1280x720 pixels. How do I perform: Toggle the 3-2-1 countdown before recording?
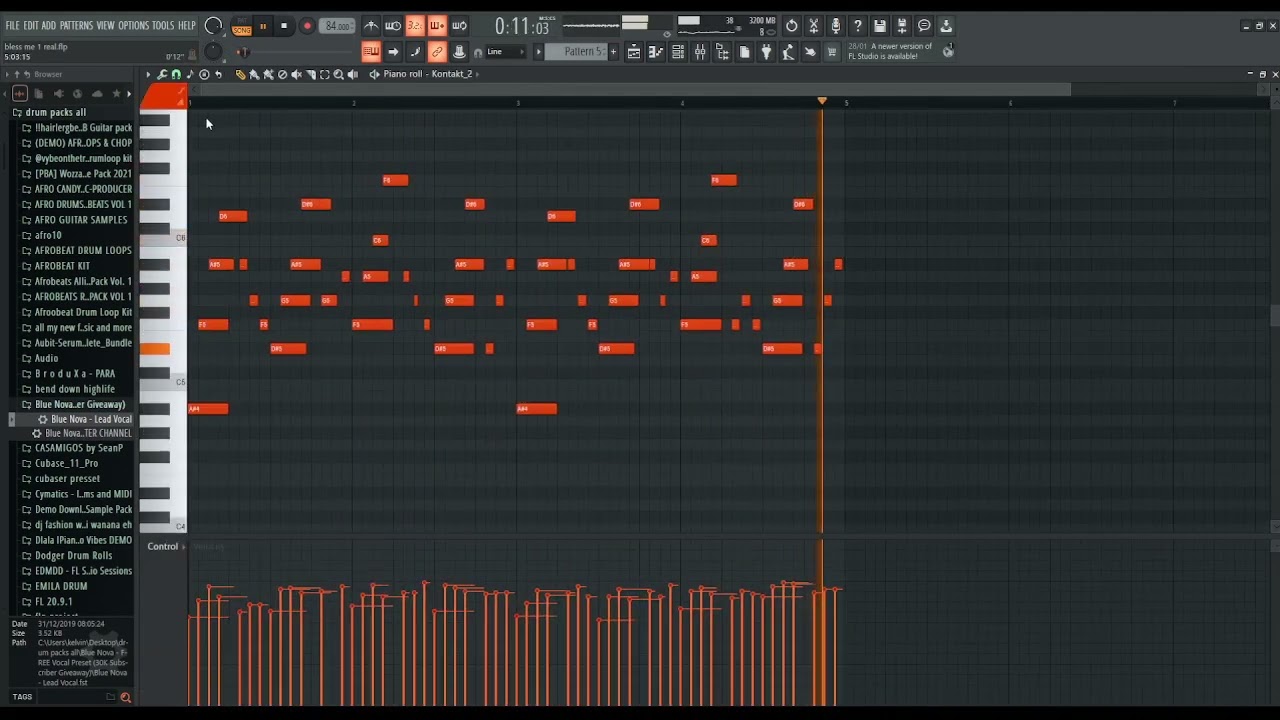pyautogui.click(x=415, y=26)
